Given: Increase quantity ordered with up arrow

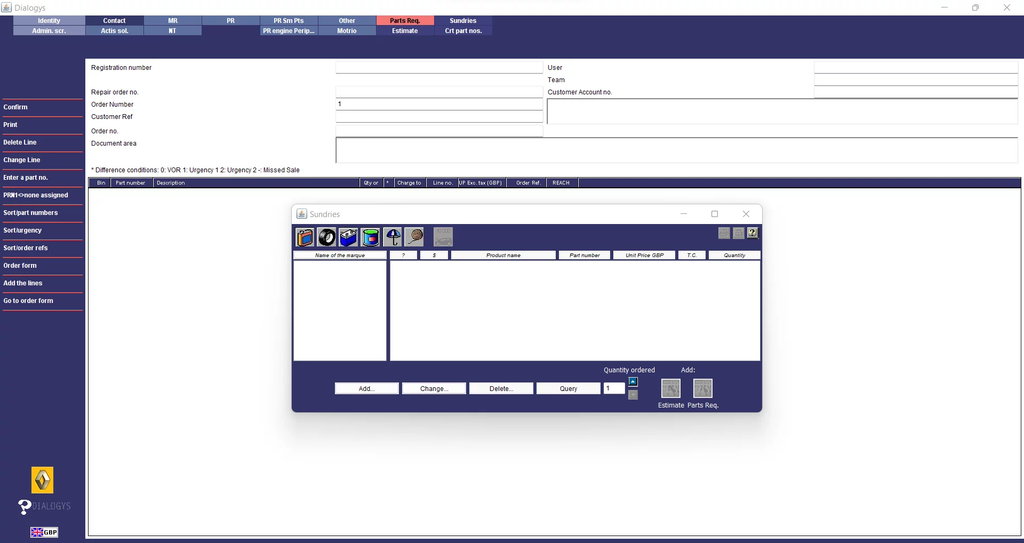Looking at the screenshot, I should [x=632, y=381].
